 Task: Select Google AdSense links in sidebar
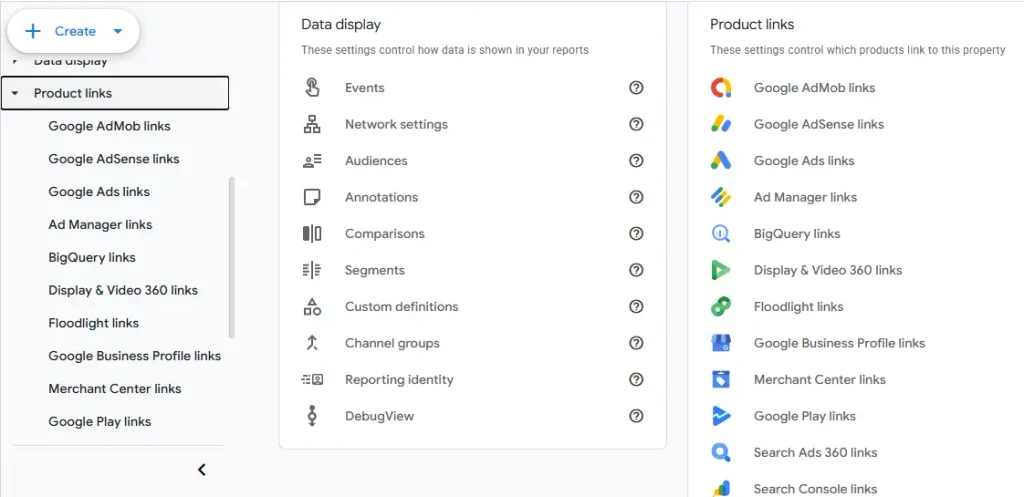point(114,159)
